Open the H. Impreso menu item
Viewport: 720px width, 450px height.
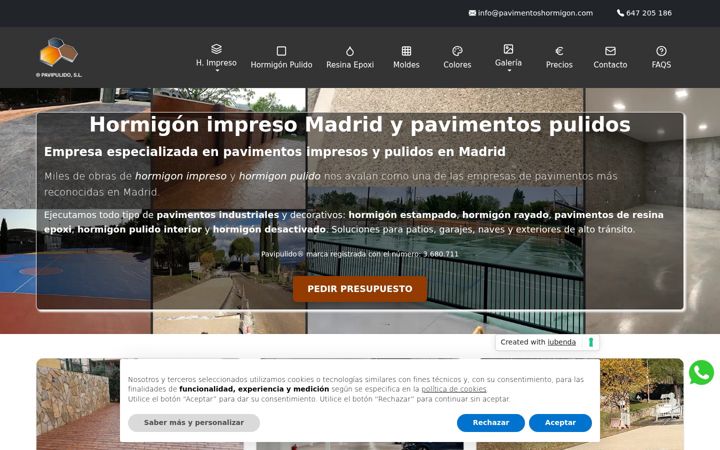(216, 62)
